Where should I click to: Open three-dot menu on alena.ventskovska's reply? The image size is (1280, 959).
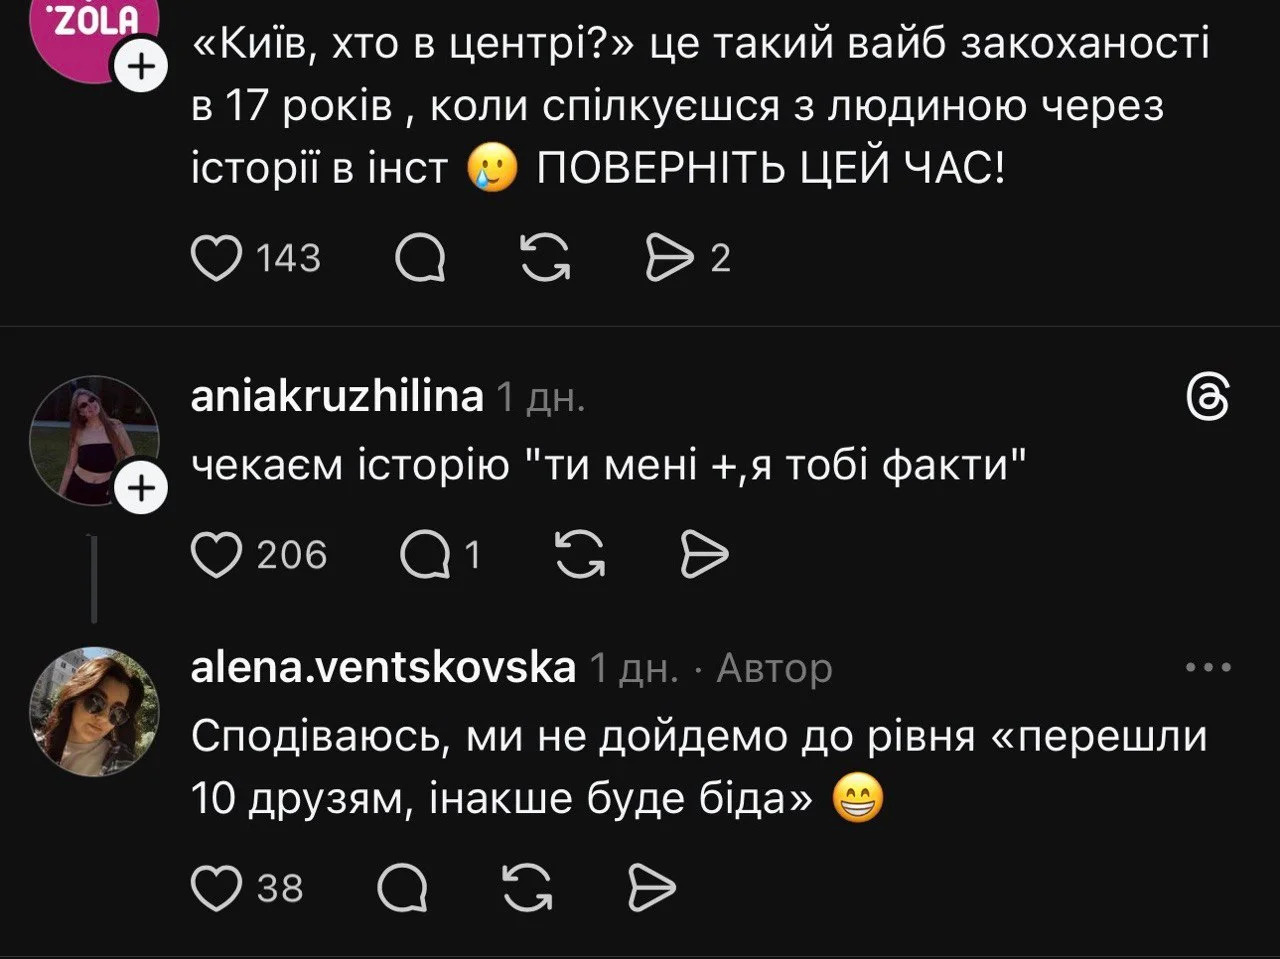pos(1207,667)
